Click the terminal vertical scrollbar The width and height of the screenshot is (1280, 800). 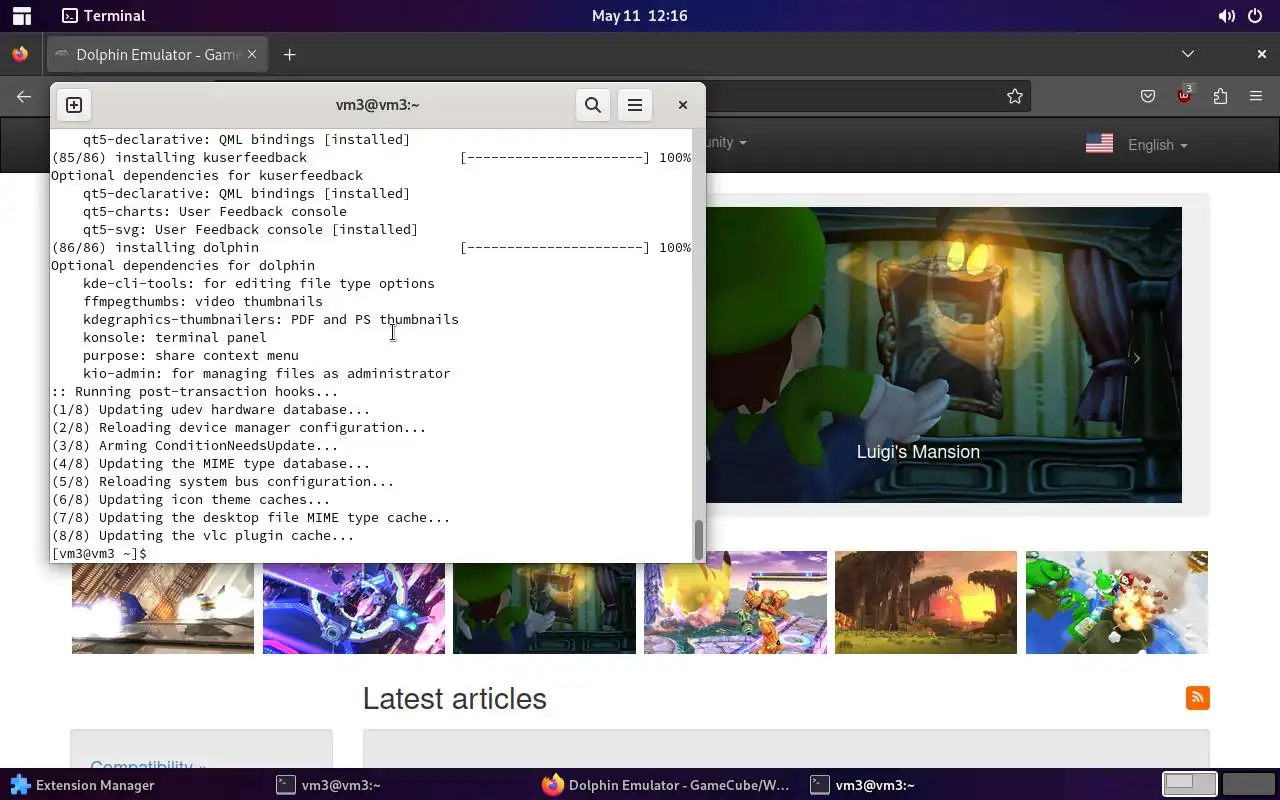pyautogui.click(x=699, y=540)
